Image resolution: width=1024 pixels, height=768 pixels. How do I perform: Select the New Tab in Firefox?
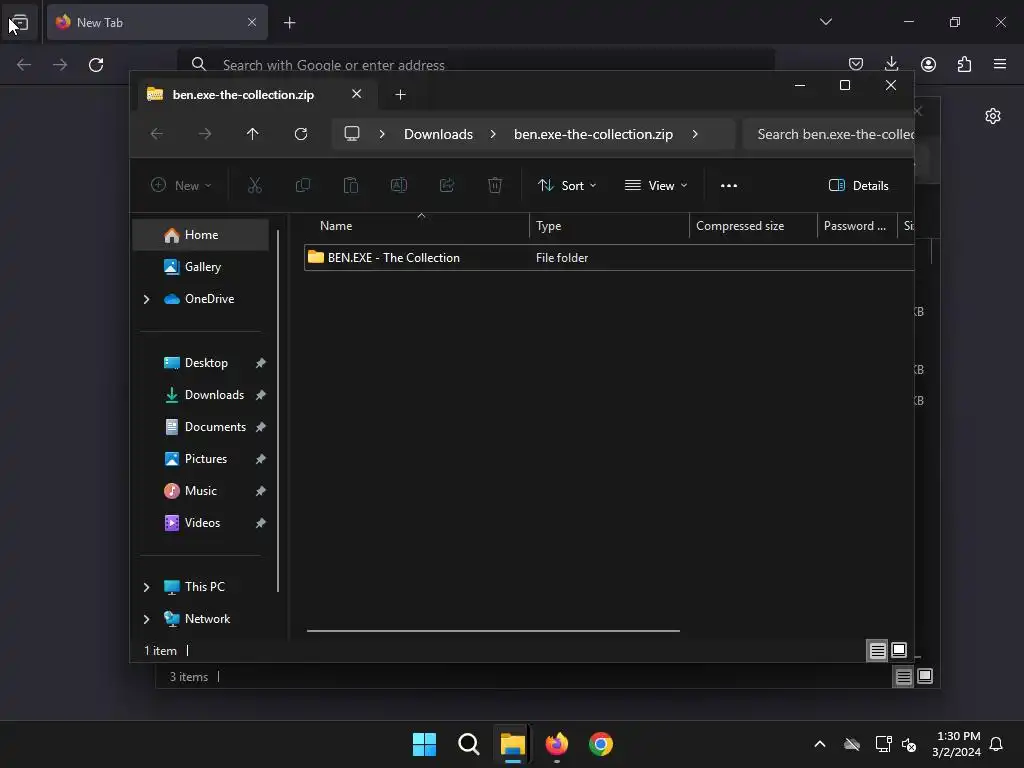pyautogui.click(x=157, y=22)
